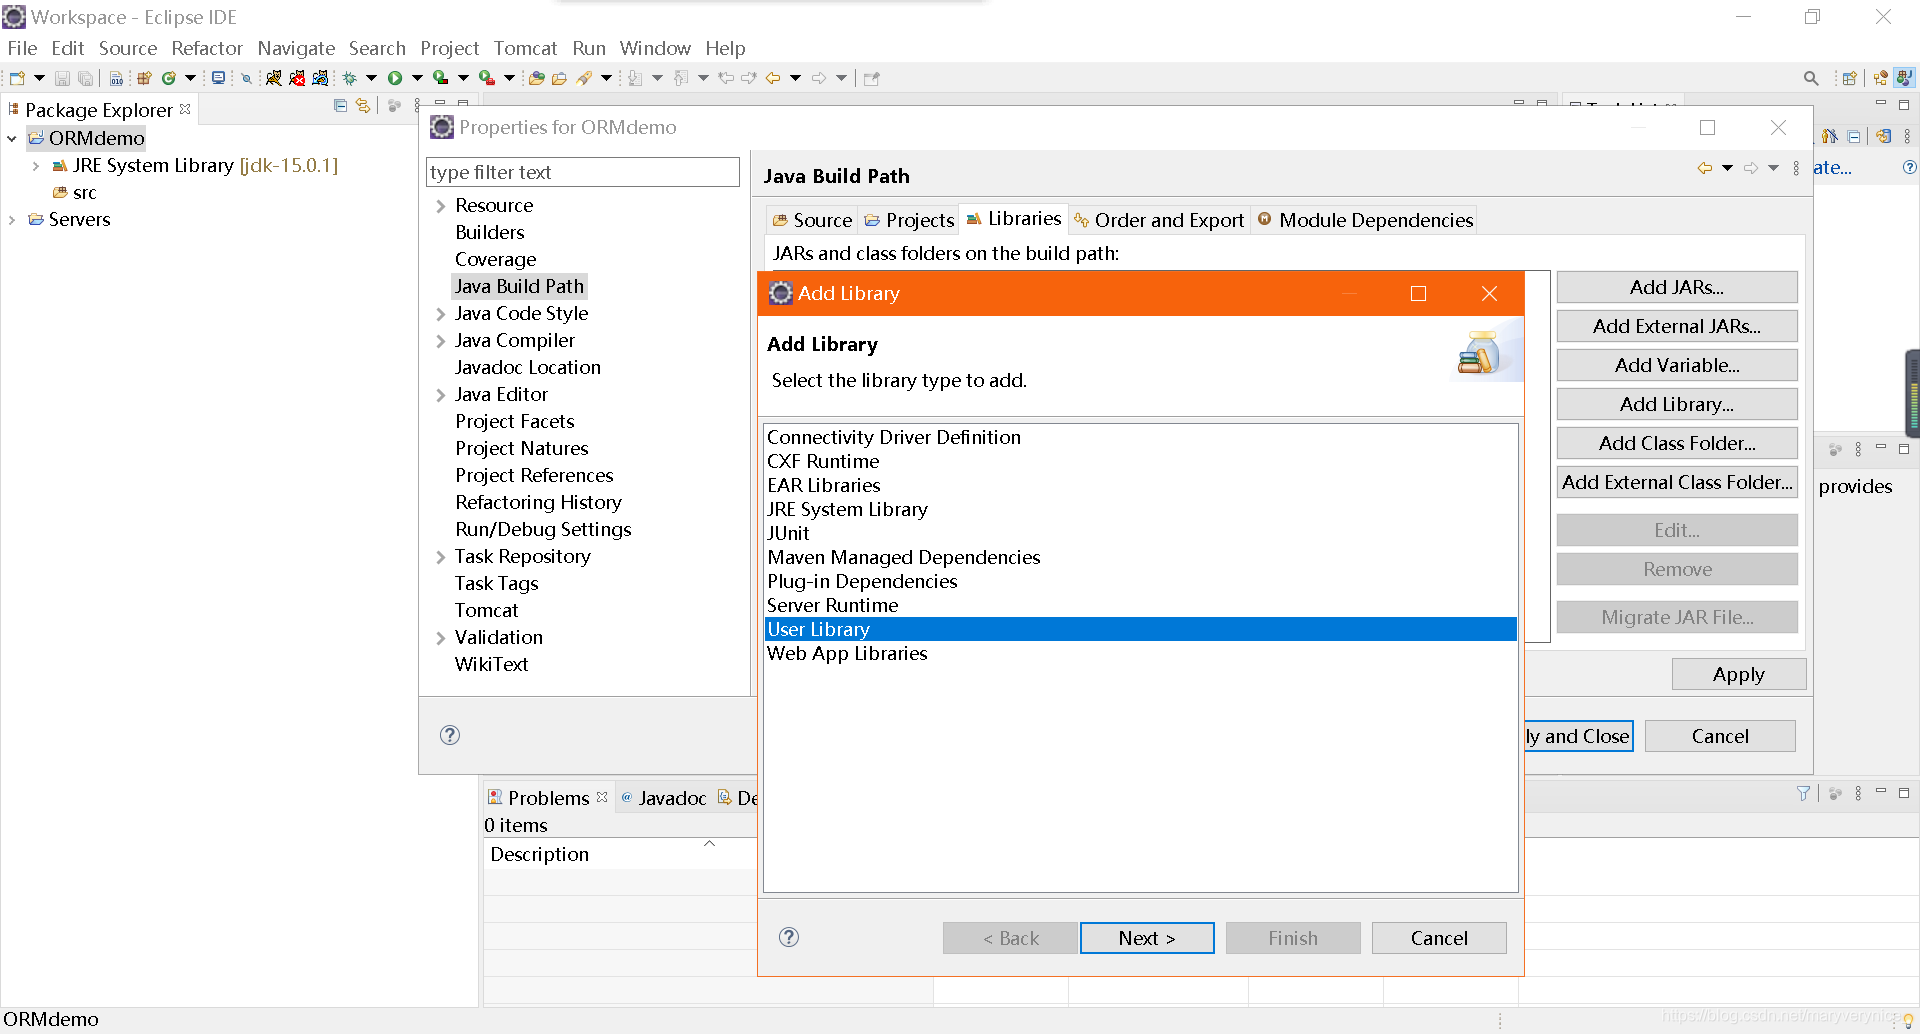Click the Coverage launch icon

pyautogui.click(x=441, y=78)
